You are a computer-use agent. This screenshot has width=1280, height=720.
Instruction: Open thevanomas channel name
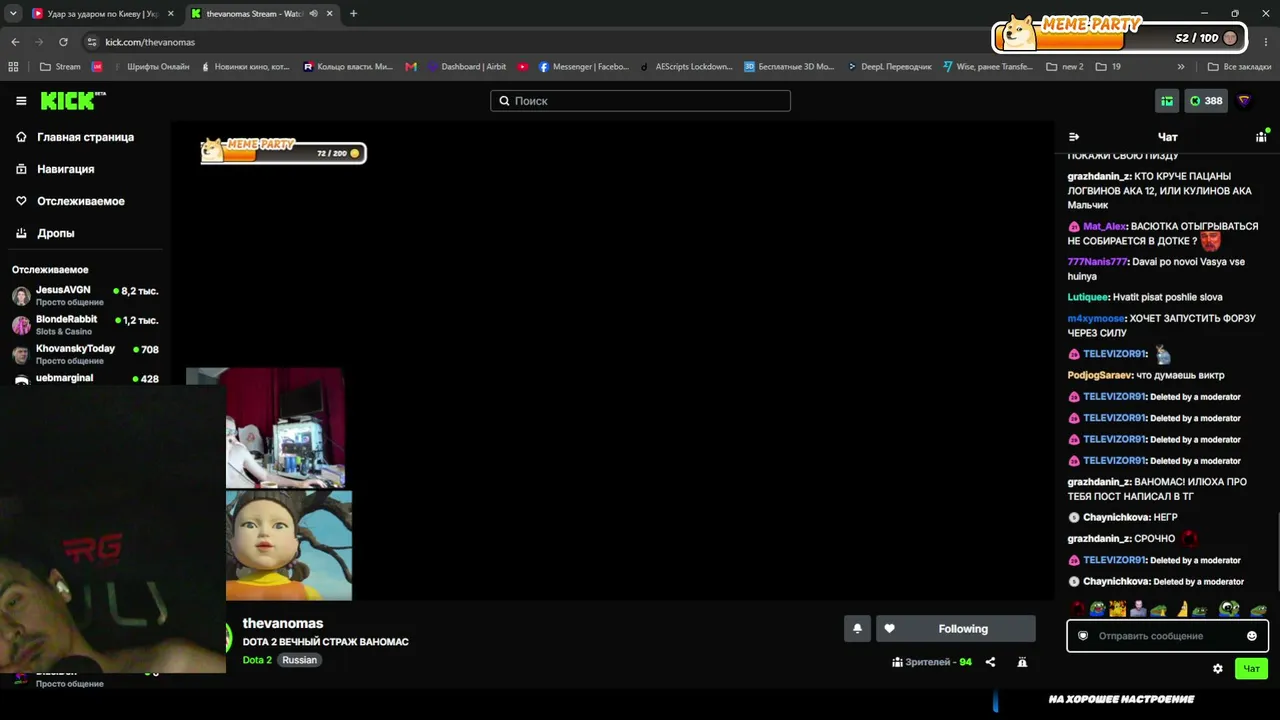tap(283, 623)
